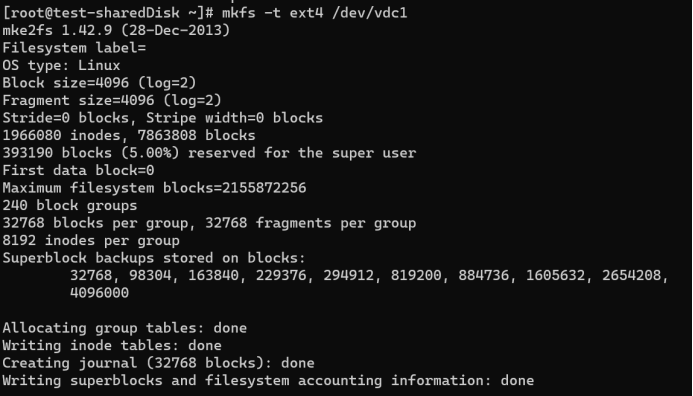Click the 240 block groups line
This screenshot has width=693, height=396.
coord(70,206)
